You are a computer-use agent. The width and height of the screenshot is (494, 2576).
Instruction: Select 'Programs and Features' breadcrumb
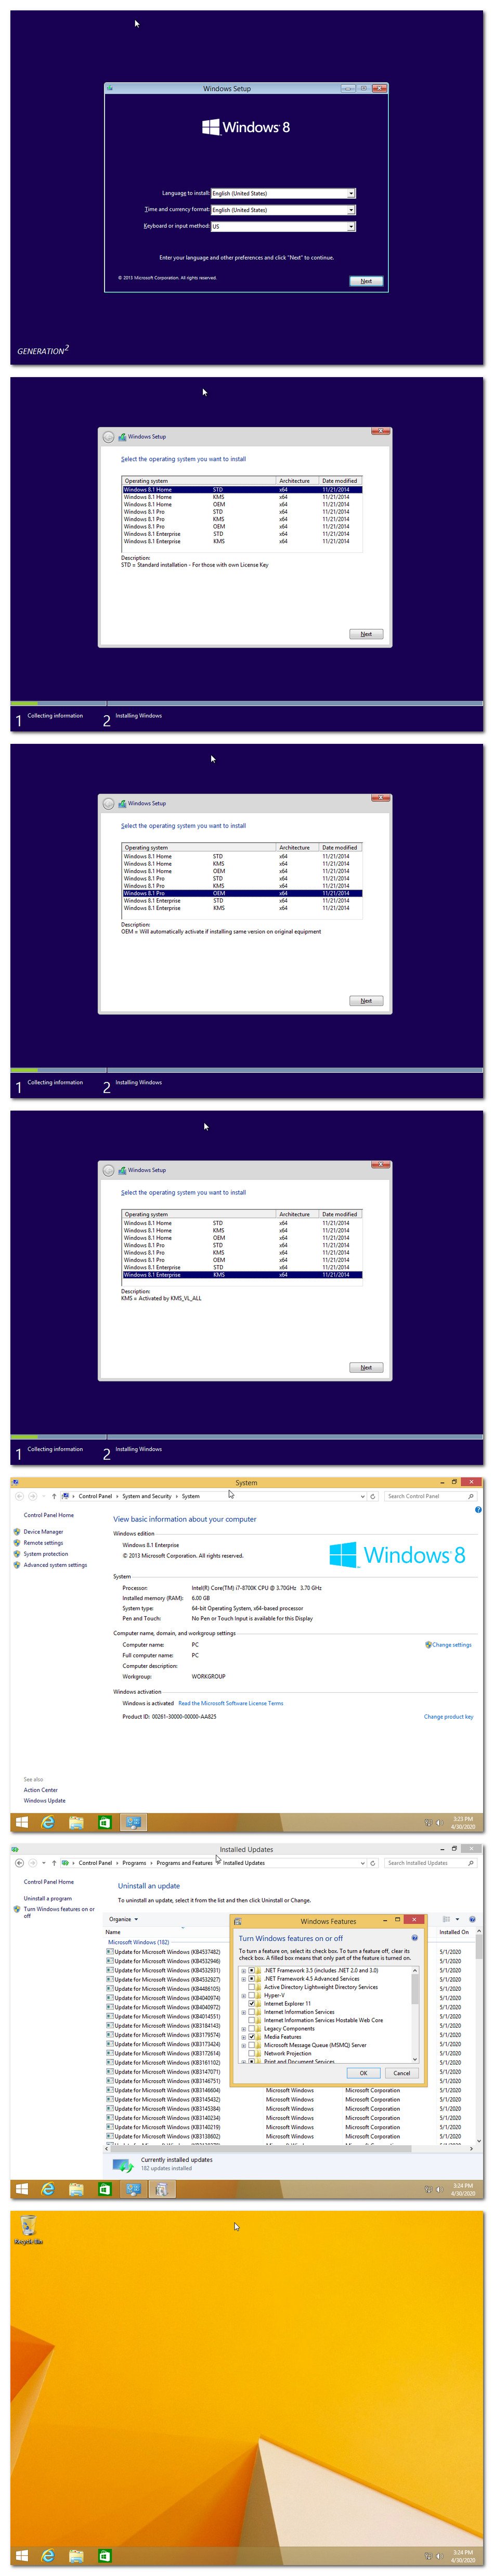pos(184,1863)
